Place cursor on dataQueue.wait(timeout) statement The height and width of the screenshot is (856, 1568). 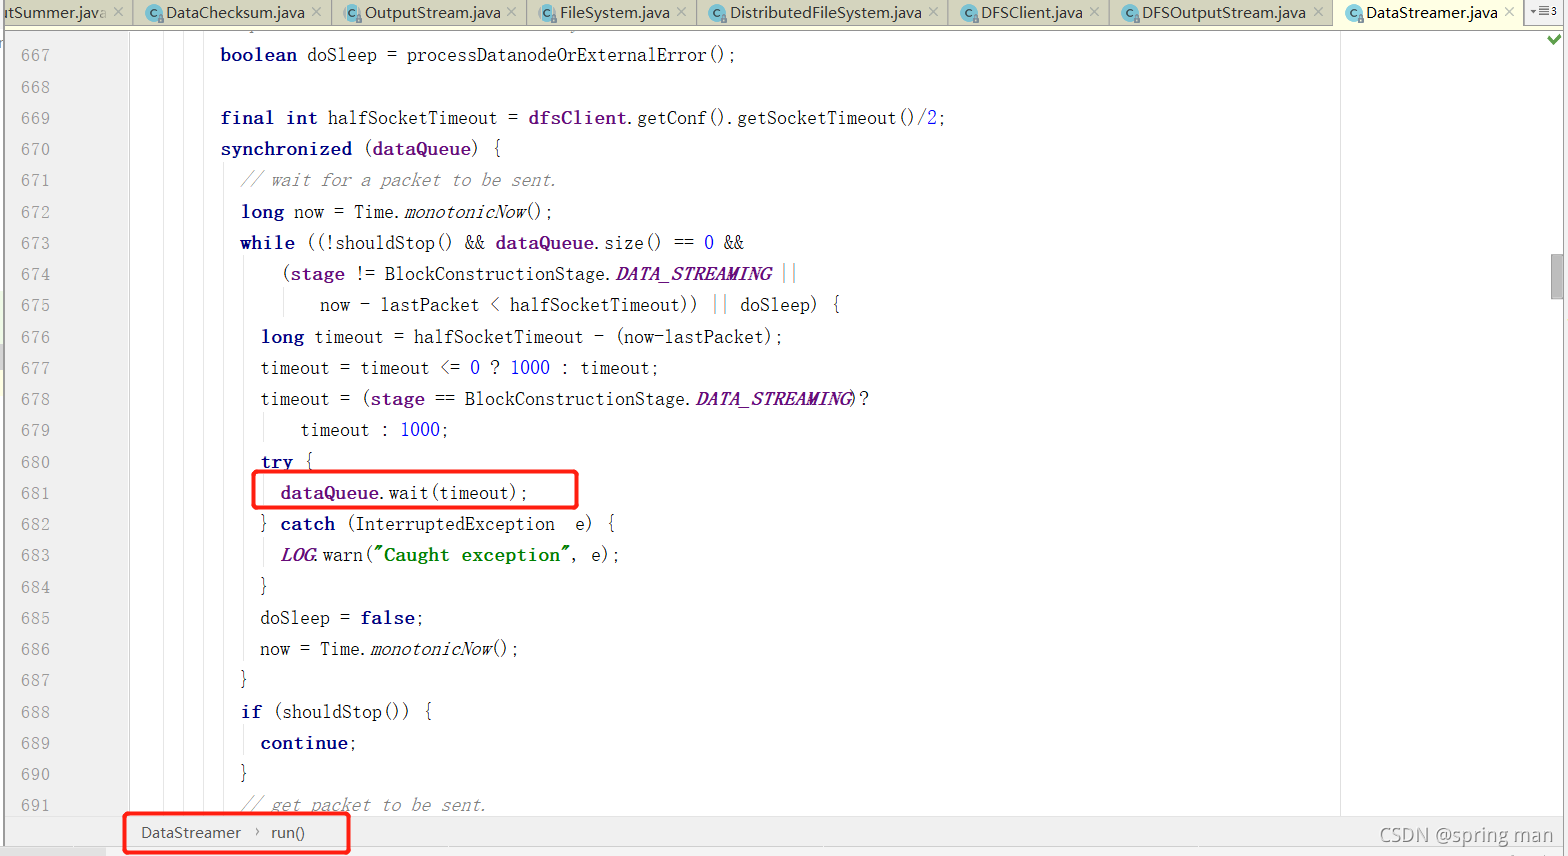403,493
